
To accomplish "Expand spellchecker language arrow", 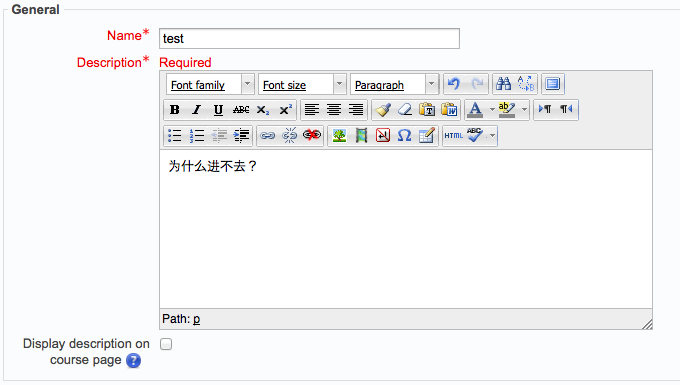I will 492,136.
